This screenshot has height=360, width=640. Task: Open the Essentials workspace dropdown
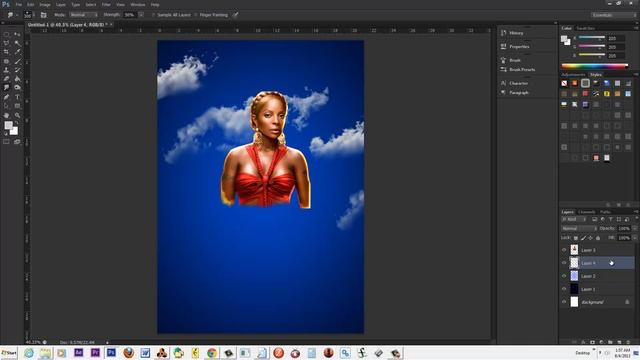tap(614, 15)
